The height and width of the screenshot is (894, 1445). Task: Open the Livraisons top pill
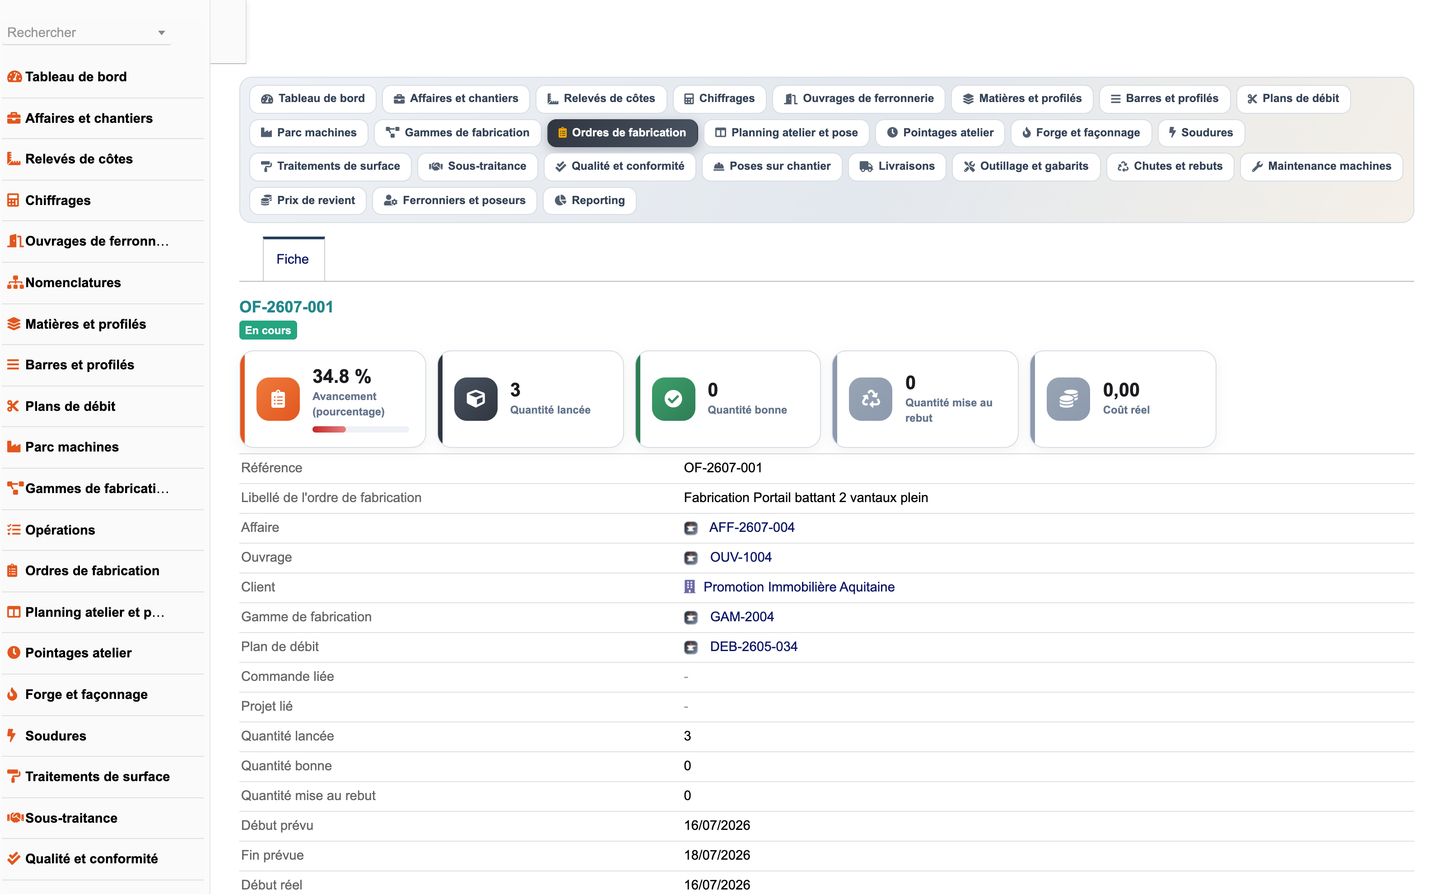pyautogui.click(x=897, y=167)
